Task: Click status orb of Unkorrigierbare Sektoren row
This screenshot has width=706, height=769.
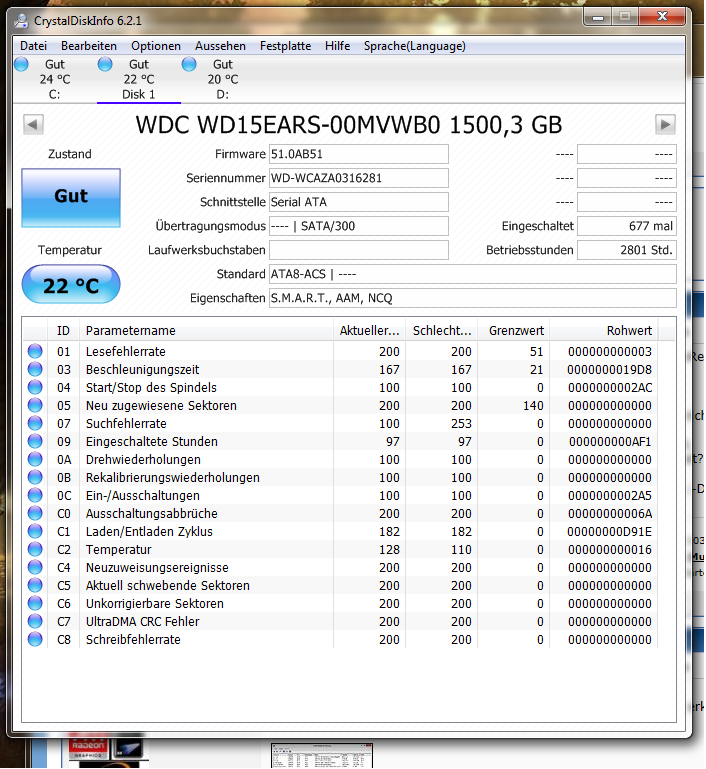Action: [x=35, y=603]
